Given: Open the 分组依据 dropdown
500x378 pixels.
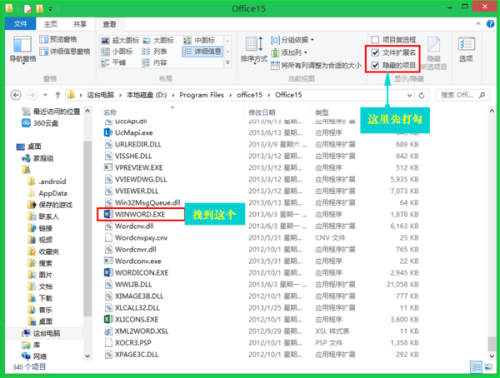Looking at the screenshot, I should click(292, 40).
